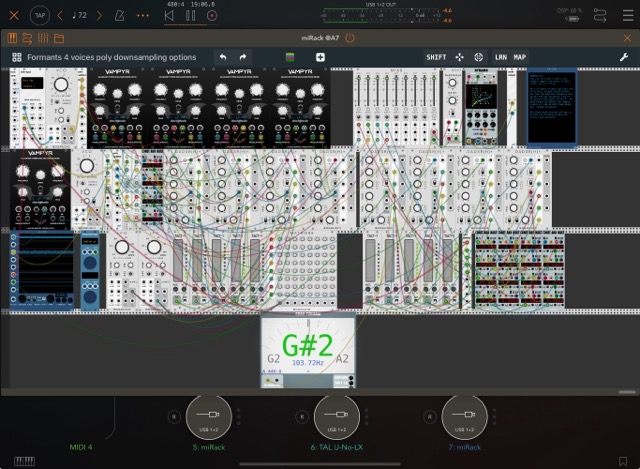Click the metronome icon in the top bar
This screenshot has height=469, width=640.
click(x=120, y=15)
